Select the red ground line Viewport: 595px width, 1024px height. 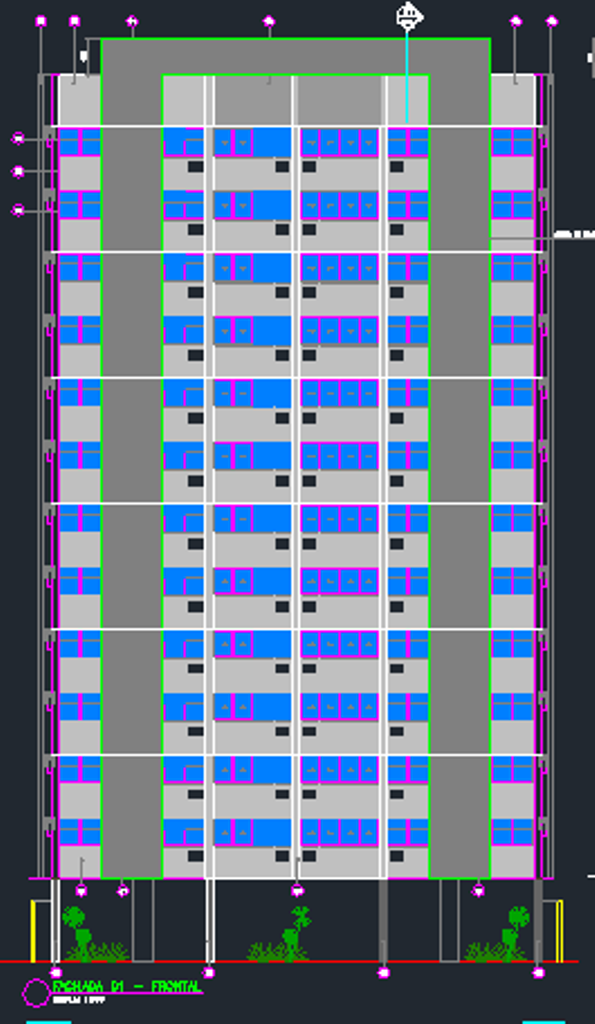pos(289,962)
